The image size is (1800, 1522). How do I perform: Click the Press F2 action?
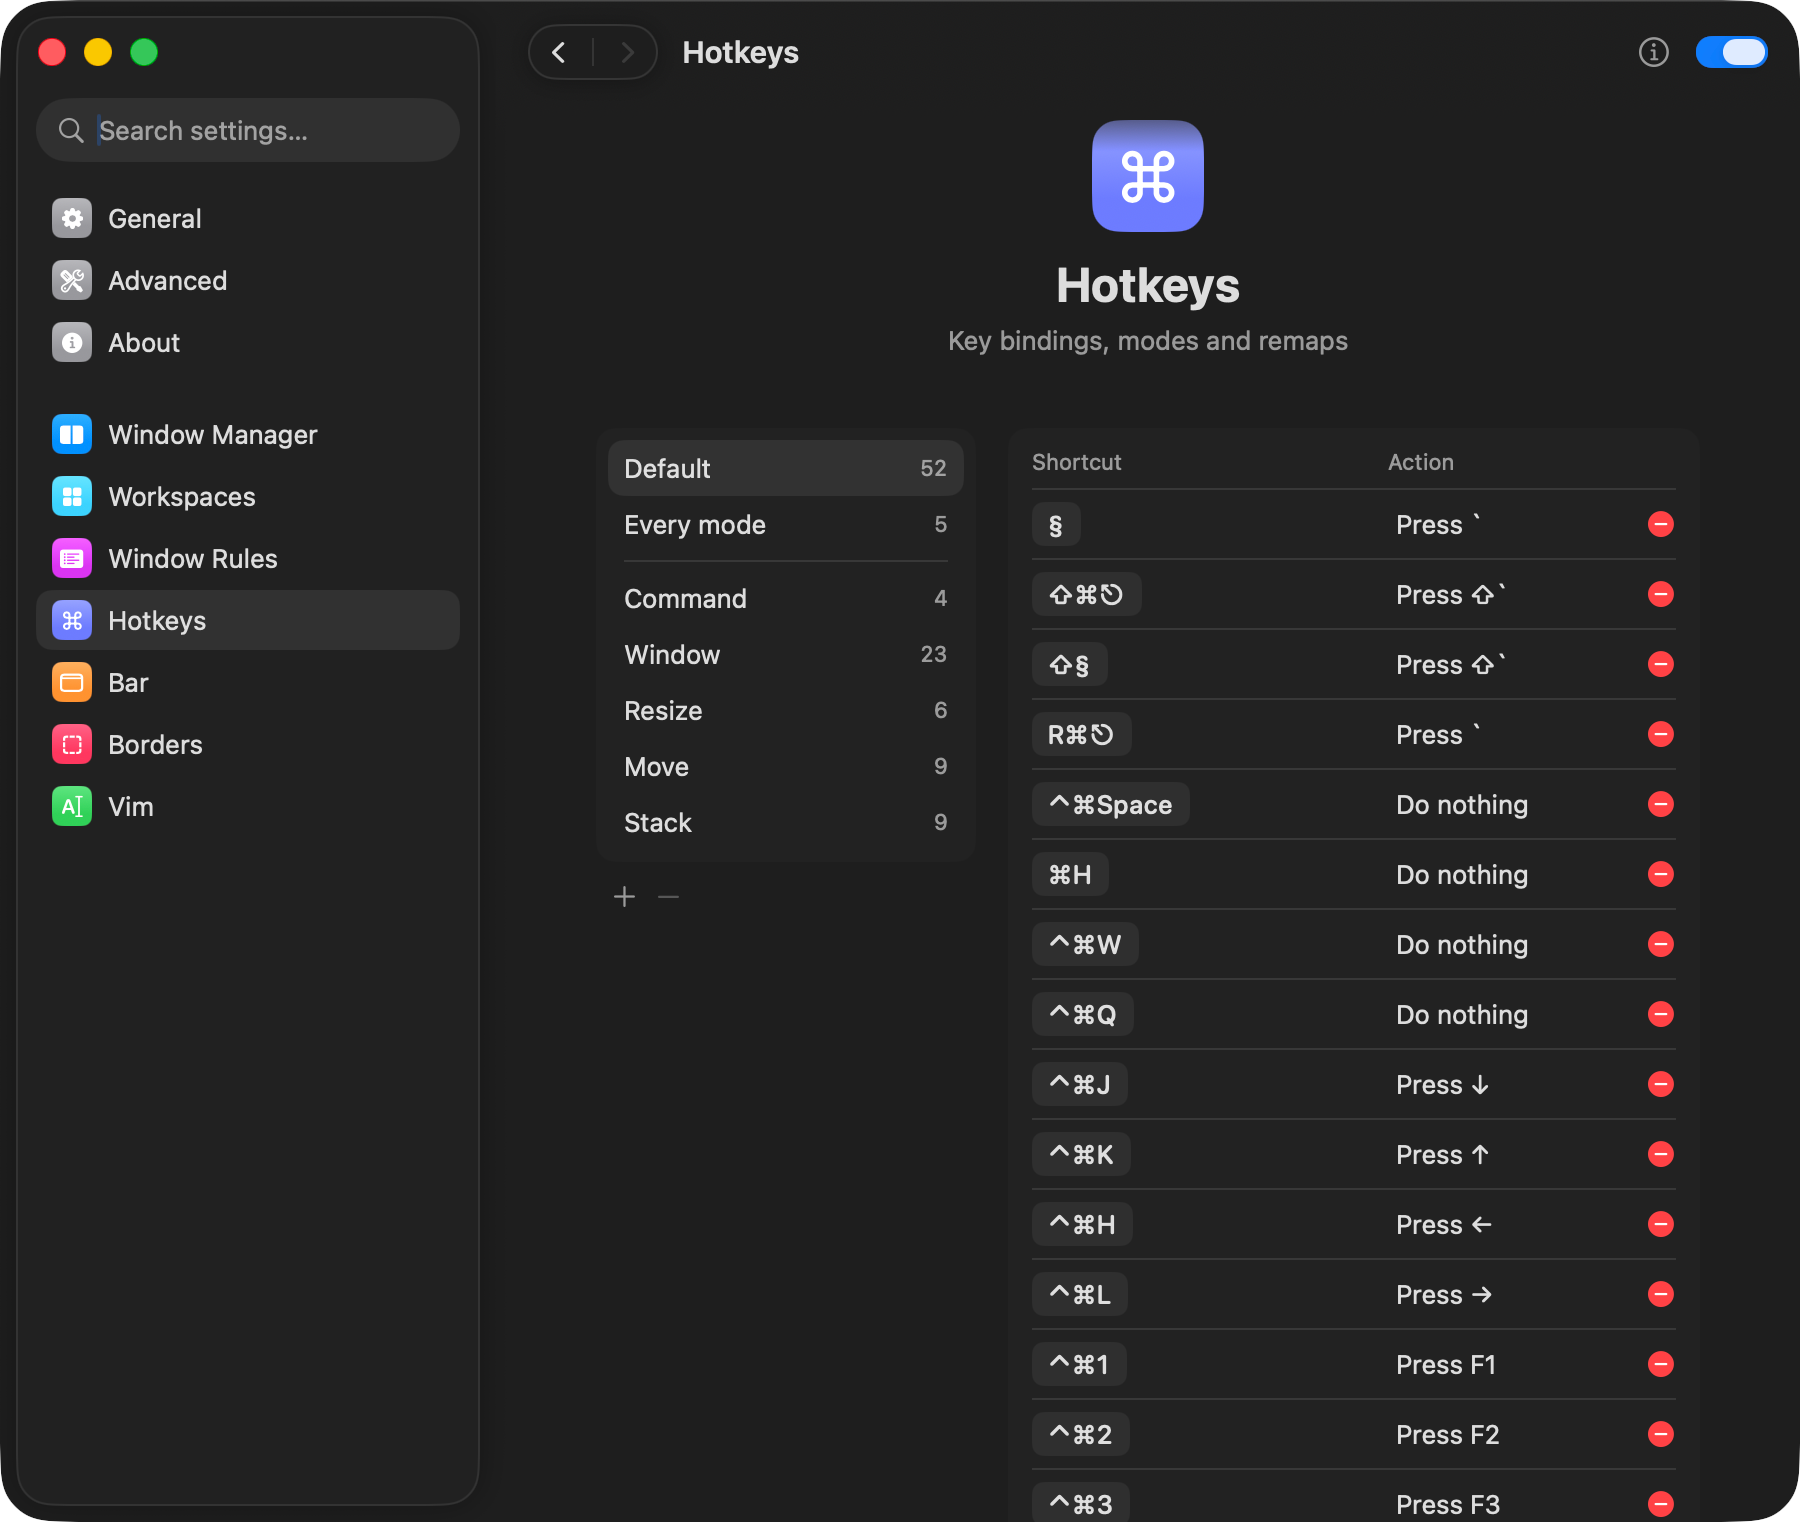click(1448, 1434)
